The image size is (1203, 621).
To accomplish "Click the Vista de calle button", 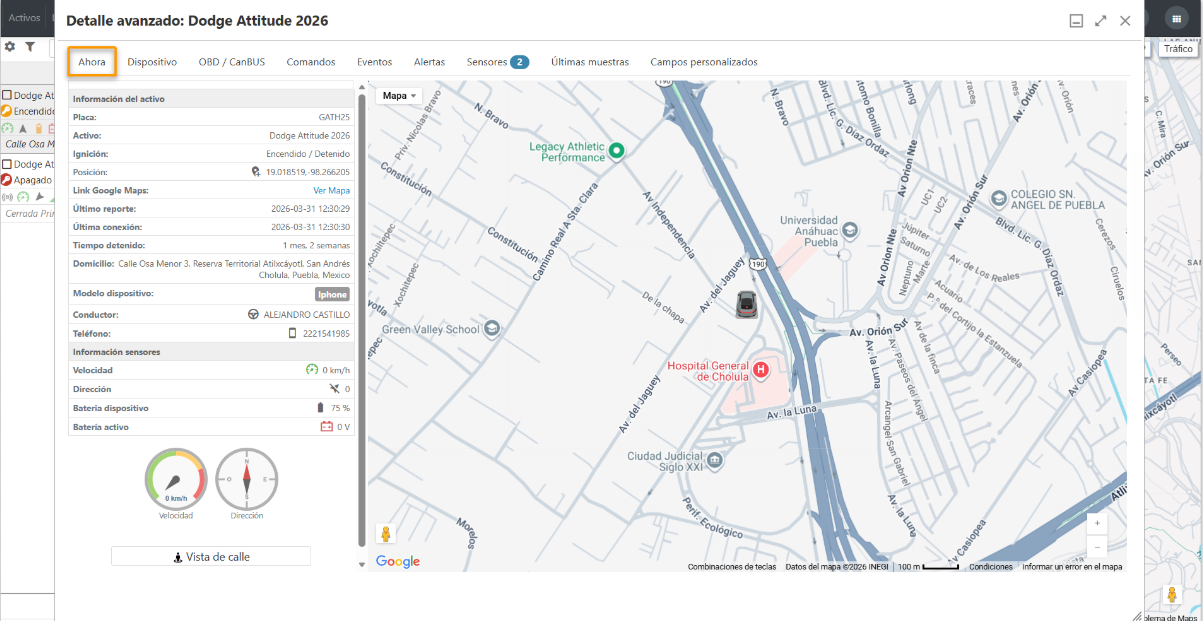I will [211, 557].
